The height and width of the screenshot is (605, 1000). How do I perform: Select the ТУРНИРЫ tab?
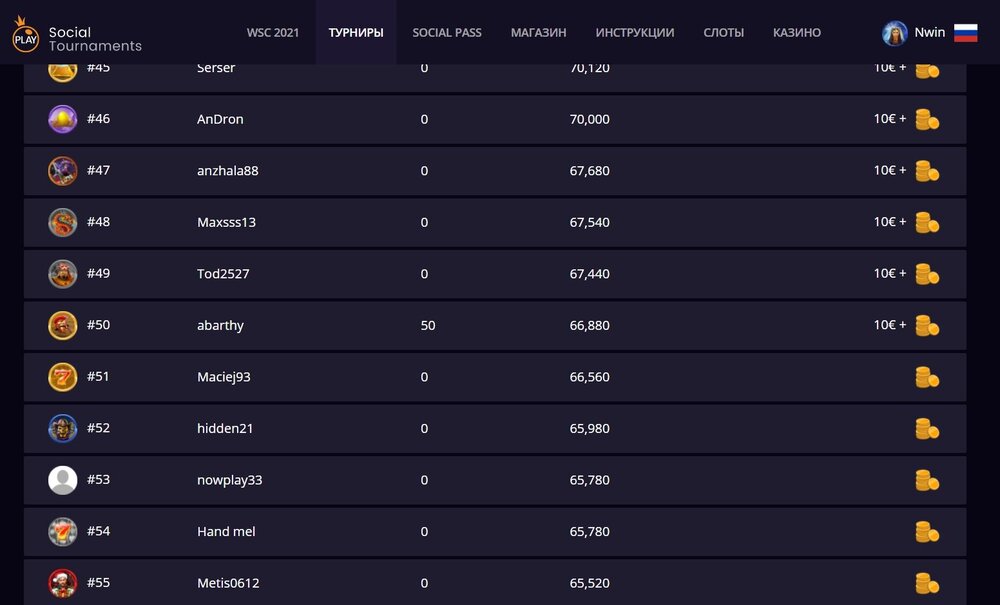[356, 33]
